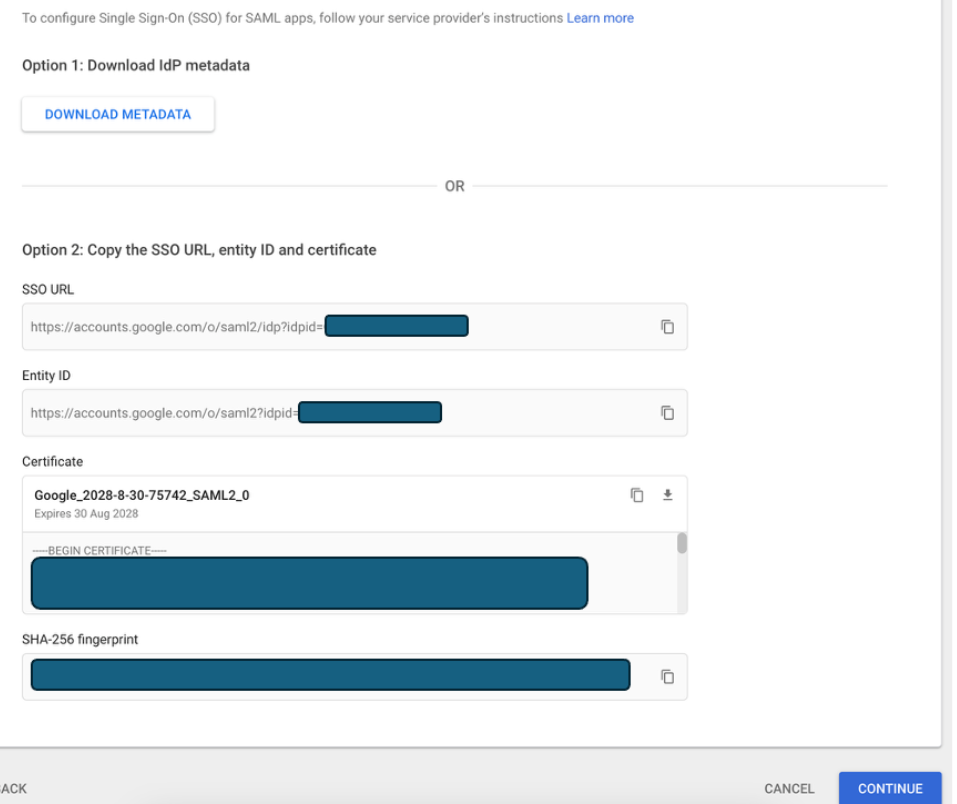Click the copy icon for the fingerprint field
This screenshot has width=957, height=804.
tap(666, 676)
